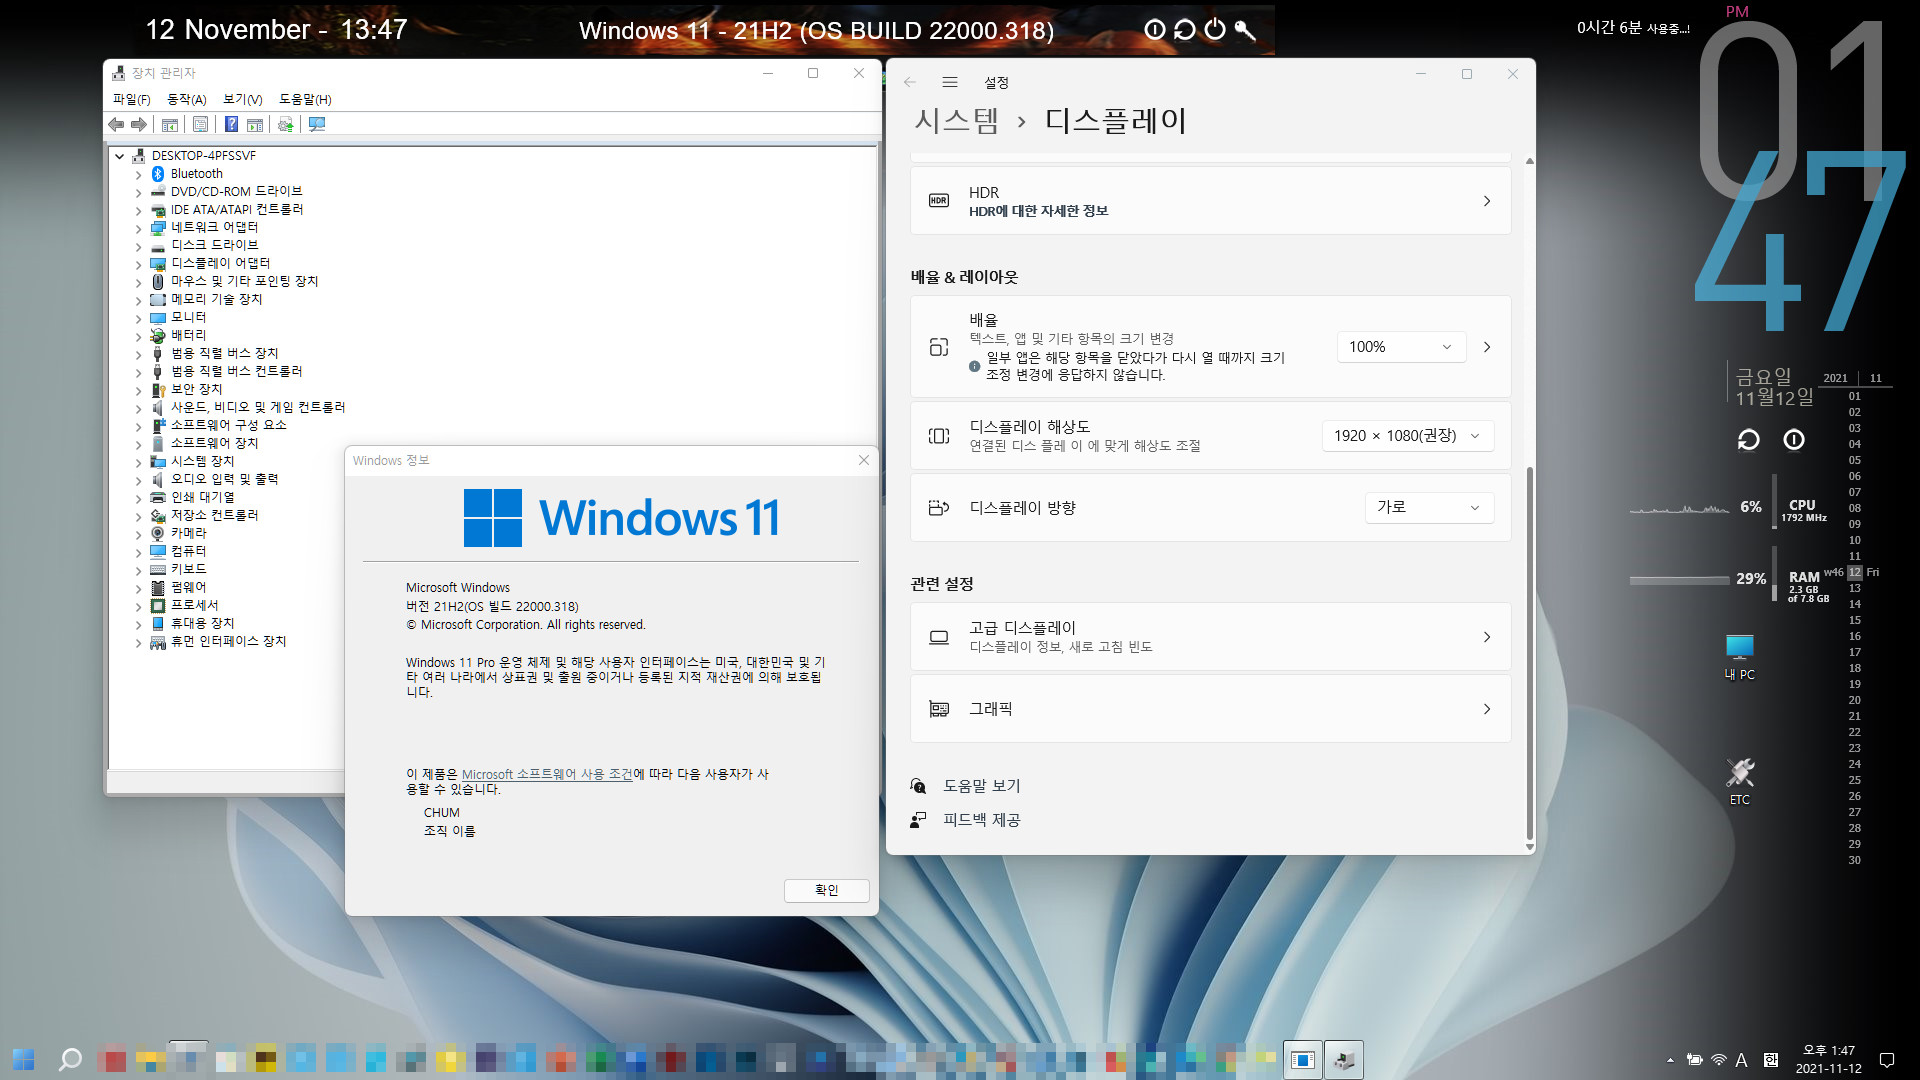The image size is (1920, 1080).
Task: Open the Microsoft 소프트웨어 사용 조건 link
Action: pyautogui.click(x=547, y=774)
